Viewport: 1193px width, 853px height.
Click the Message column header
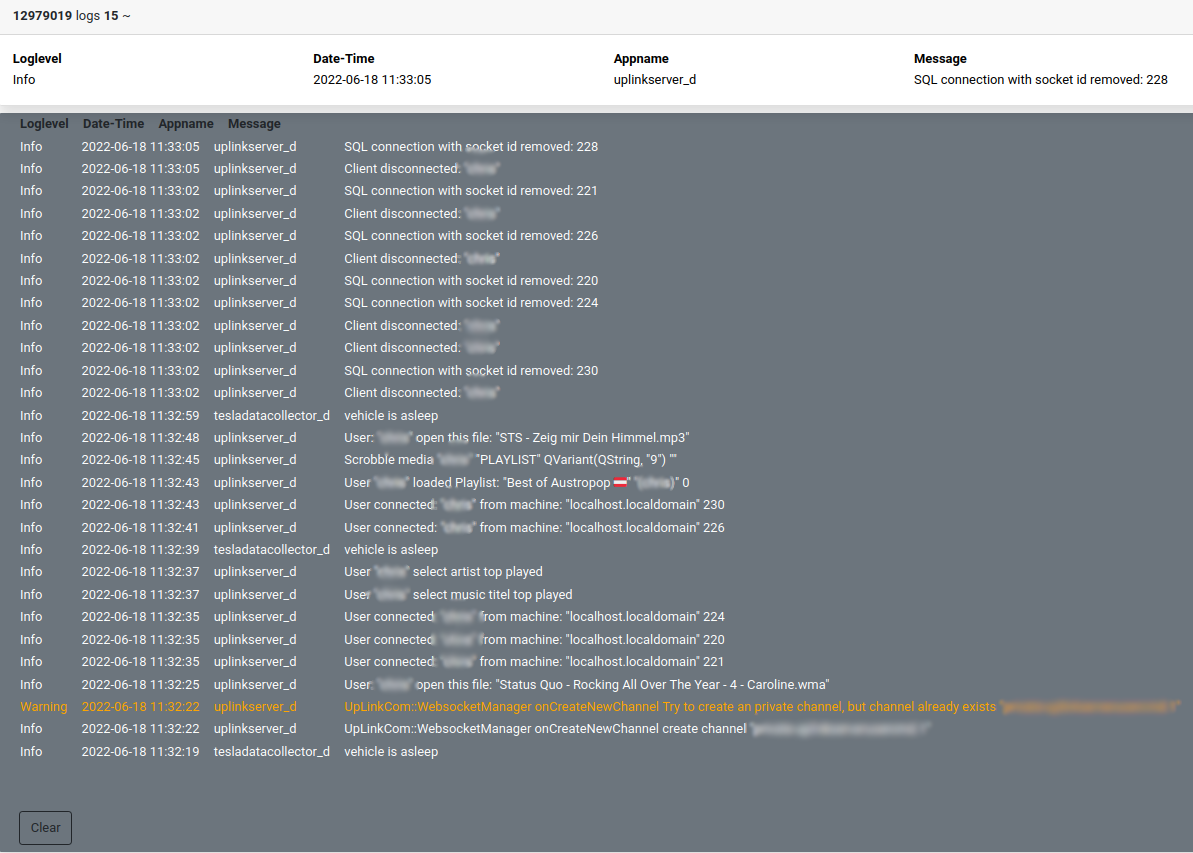pos(253,123)
